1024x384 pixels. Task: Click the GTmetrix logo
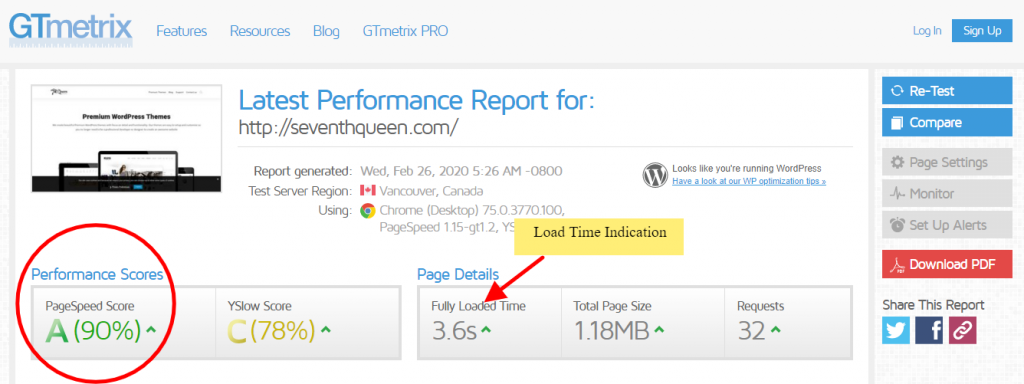[71, 29]
